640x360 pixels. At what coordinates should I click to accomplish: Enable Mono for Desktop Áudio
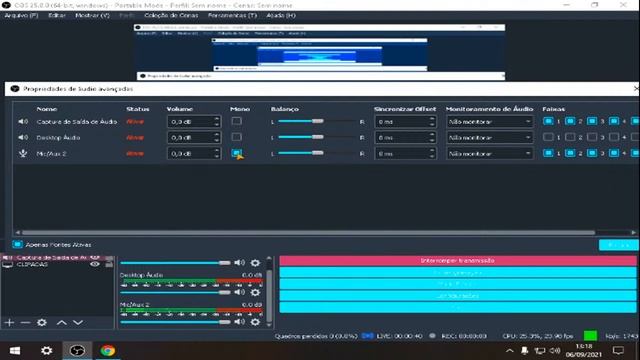236,137
